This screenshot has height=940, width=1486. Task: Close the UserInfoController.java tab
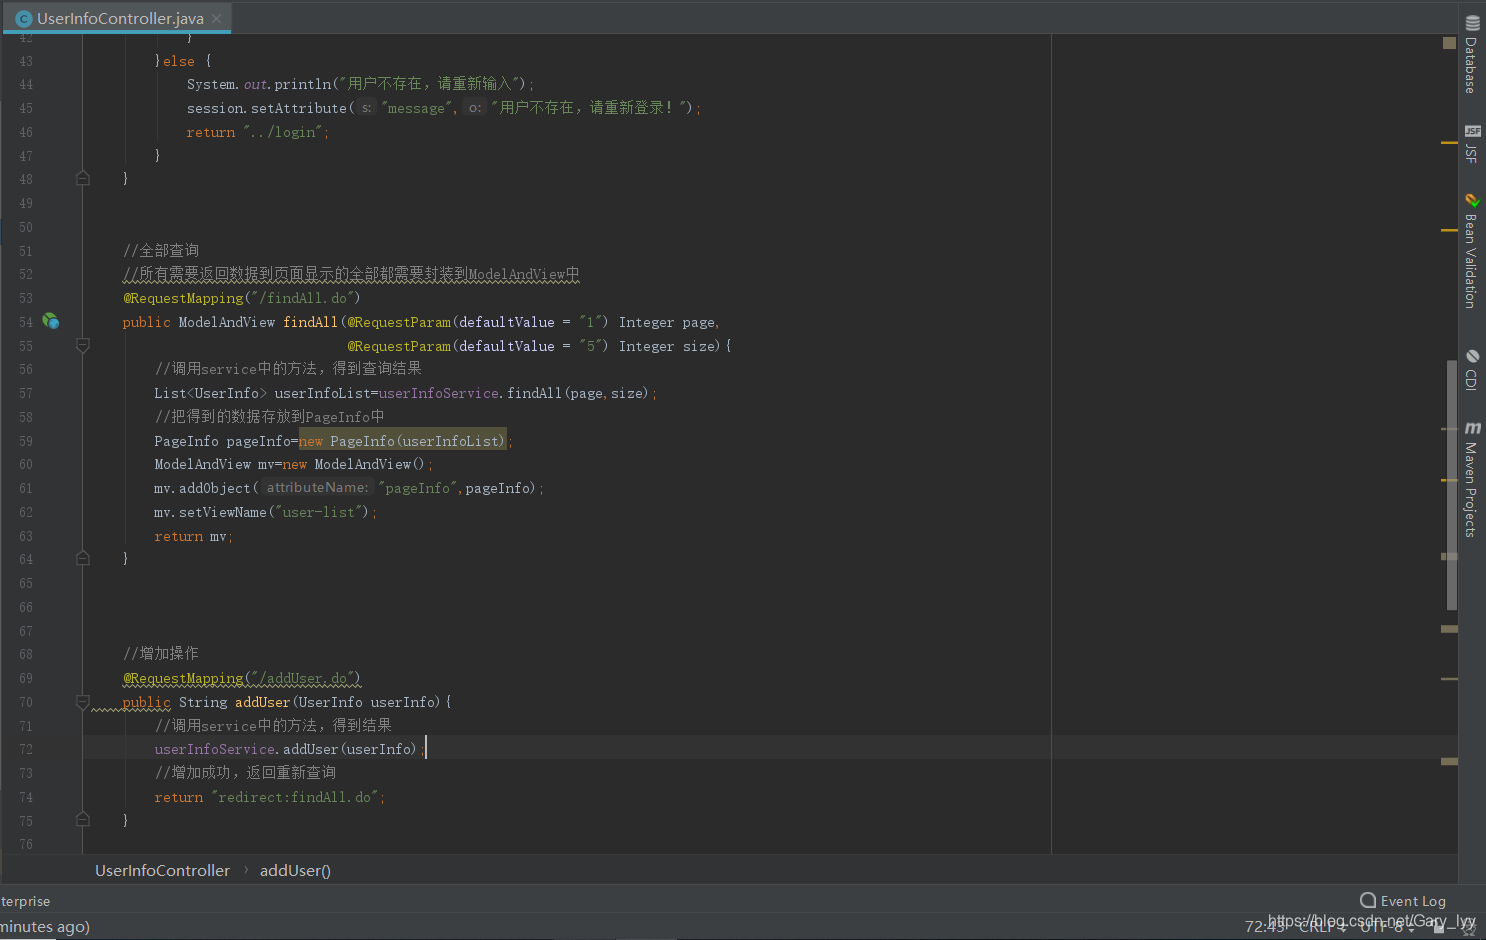(216, 18)
